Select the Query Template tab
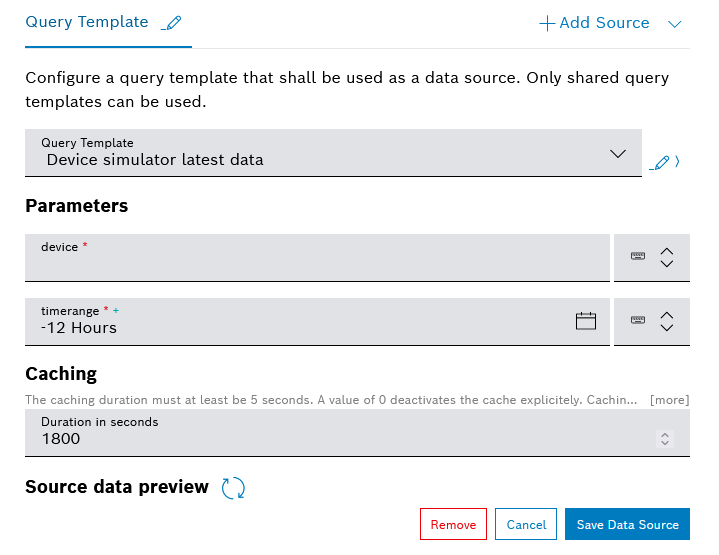This screenshot has width=719, height=555. 87,22
